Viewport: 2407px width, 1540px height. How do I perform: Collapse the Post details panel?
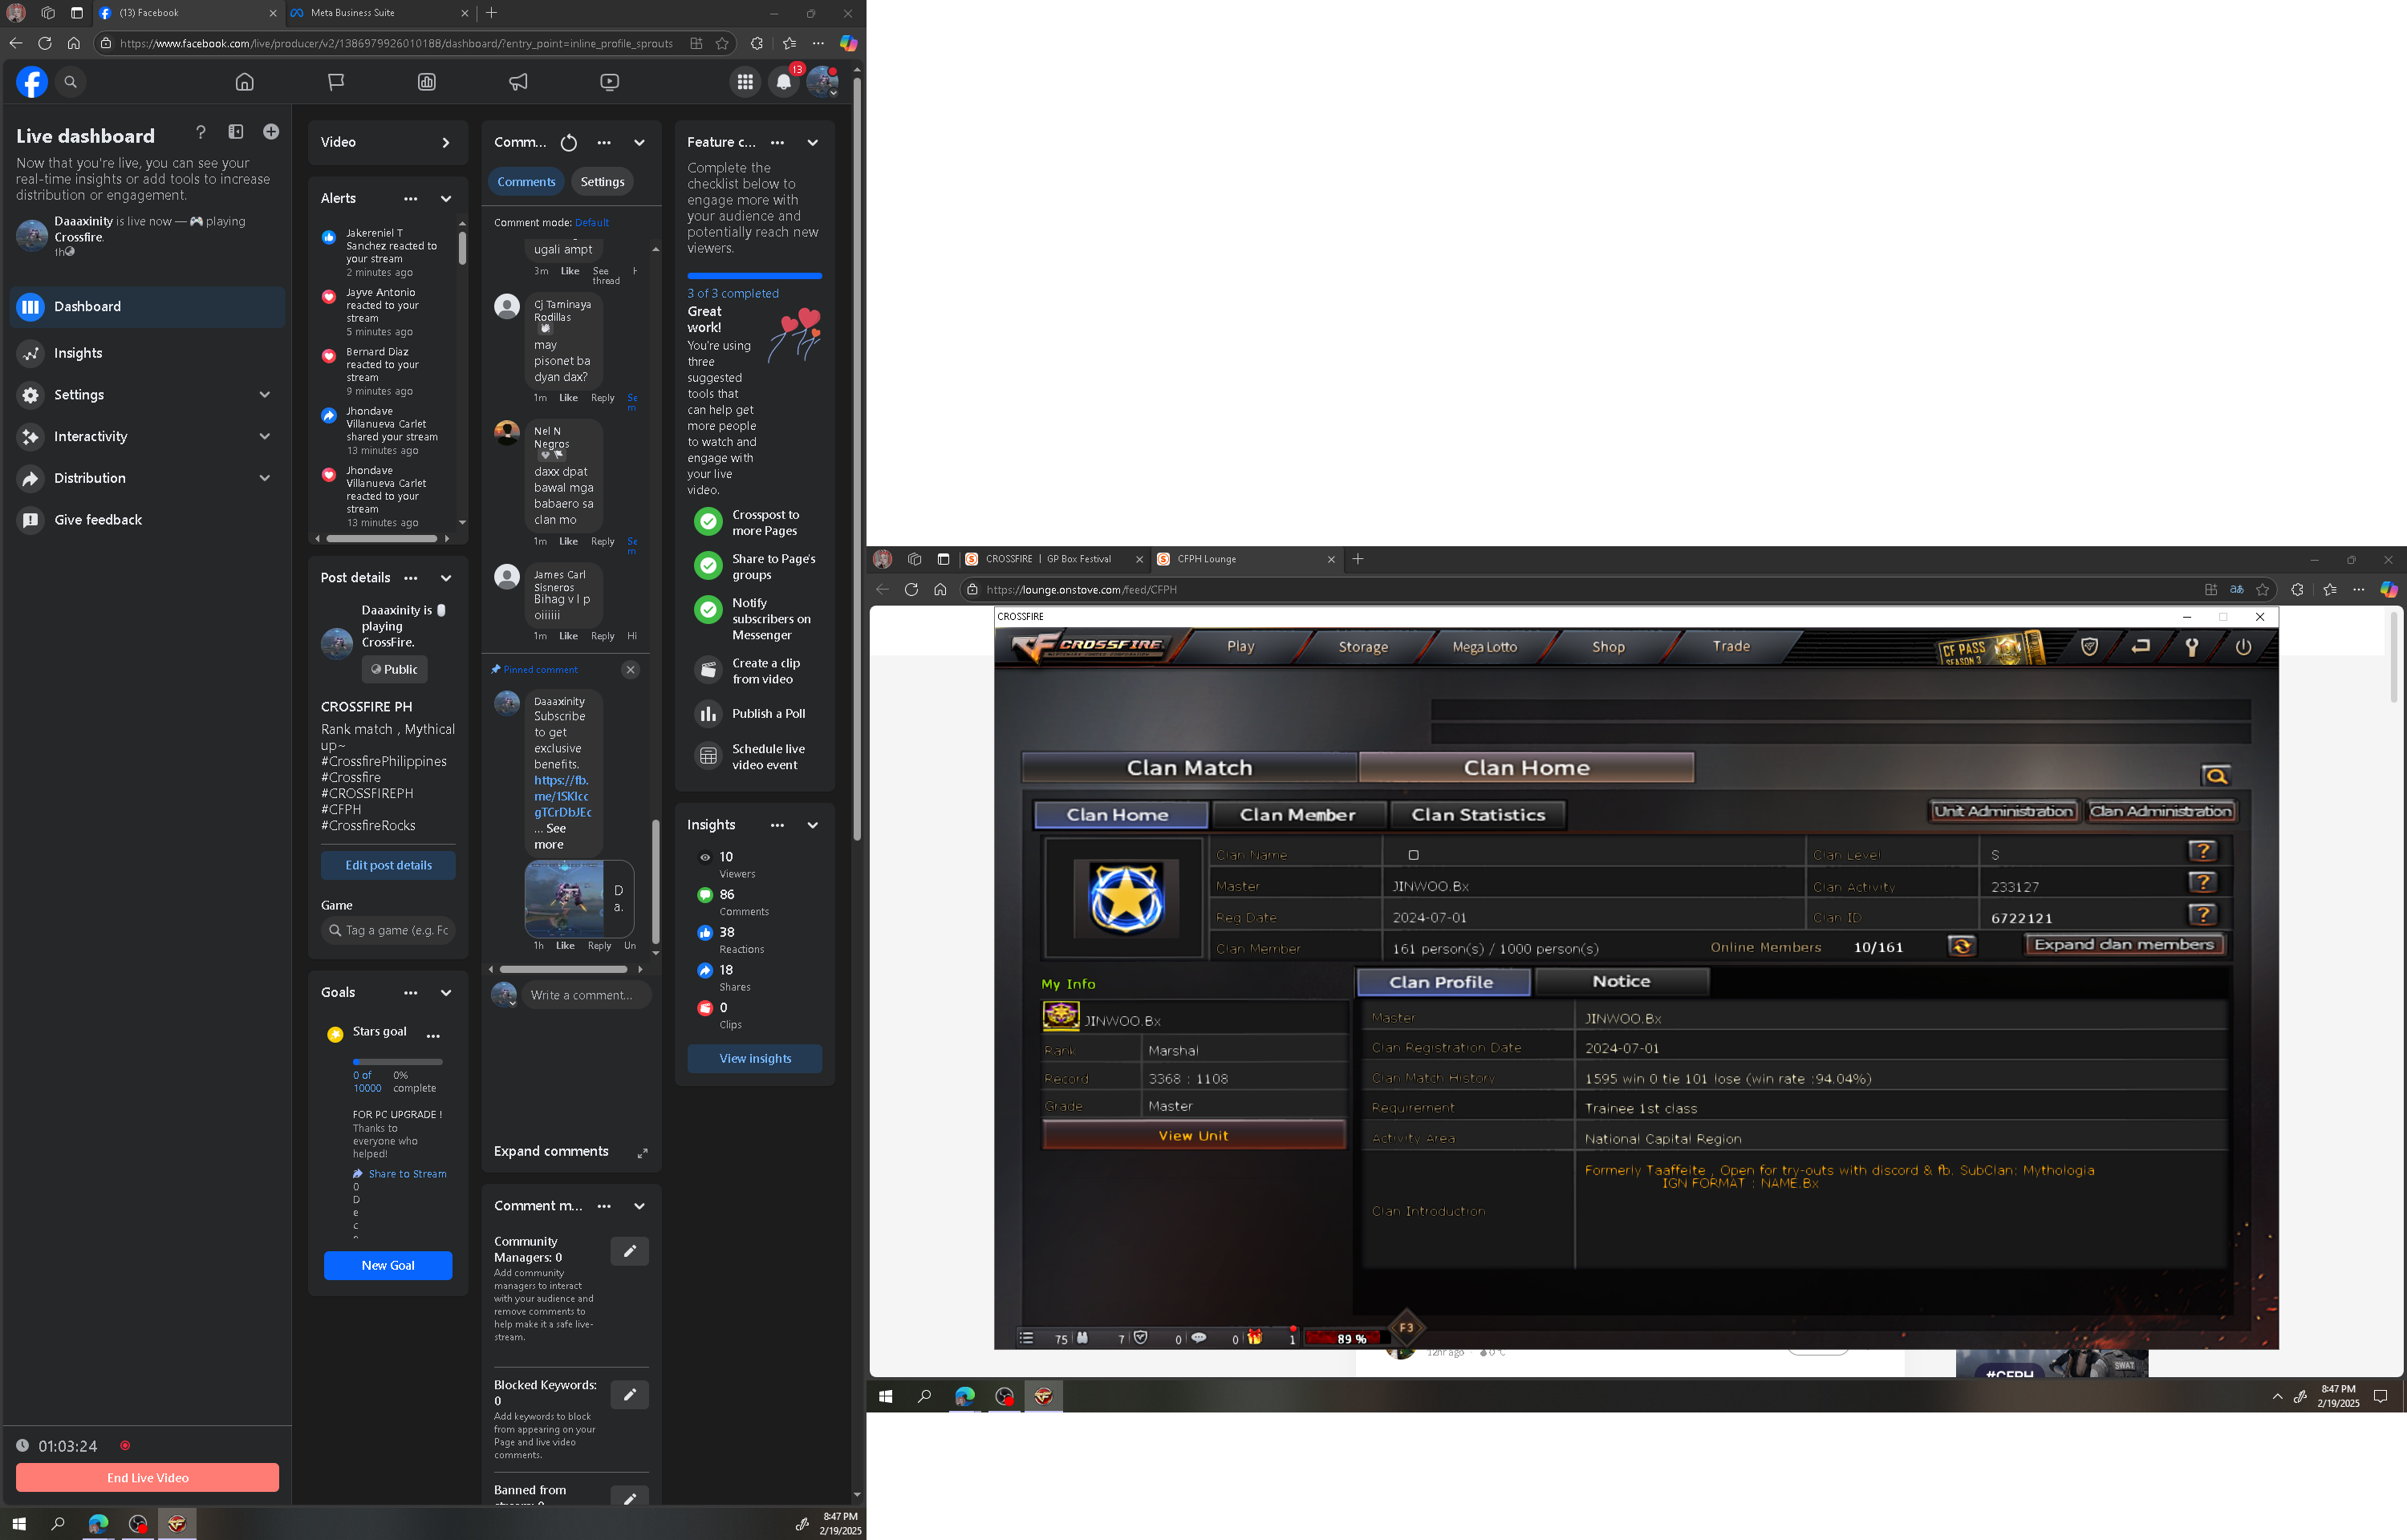[446, 578]
